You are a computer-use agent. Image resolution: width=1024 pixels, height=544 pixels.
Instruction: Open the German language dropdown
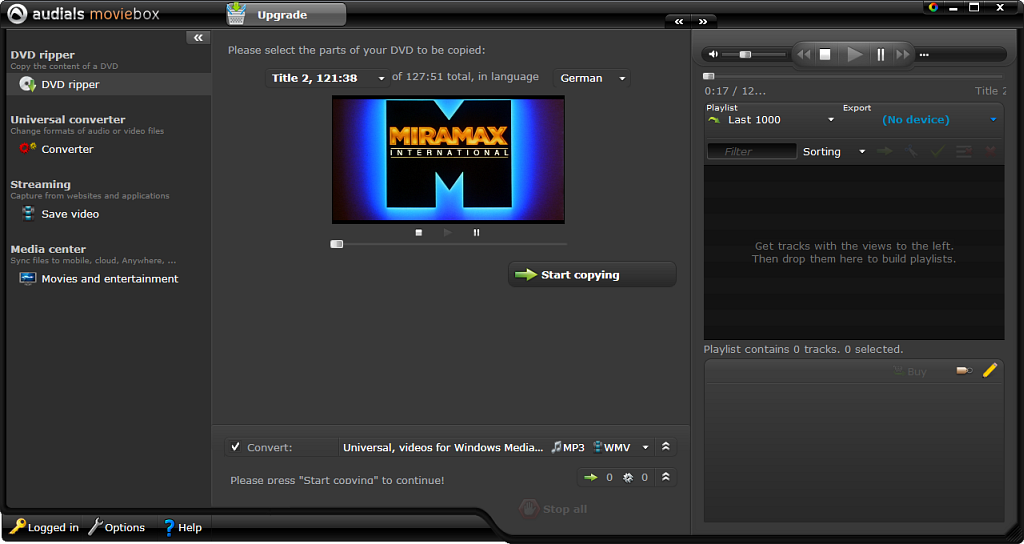point(591,78)
